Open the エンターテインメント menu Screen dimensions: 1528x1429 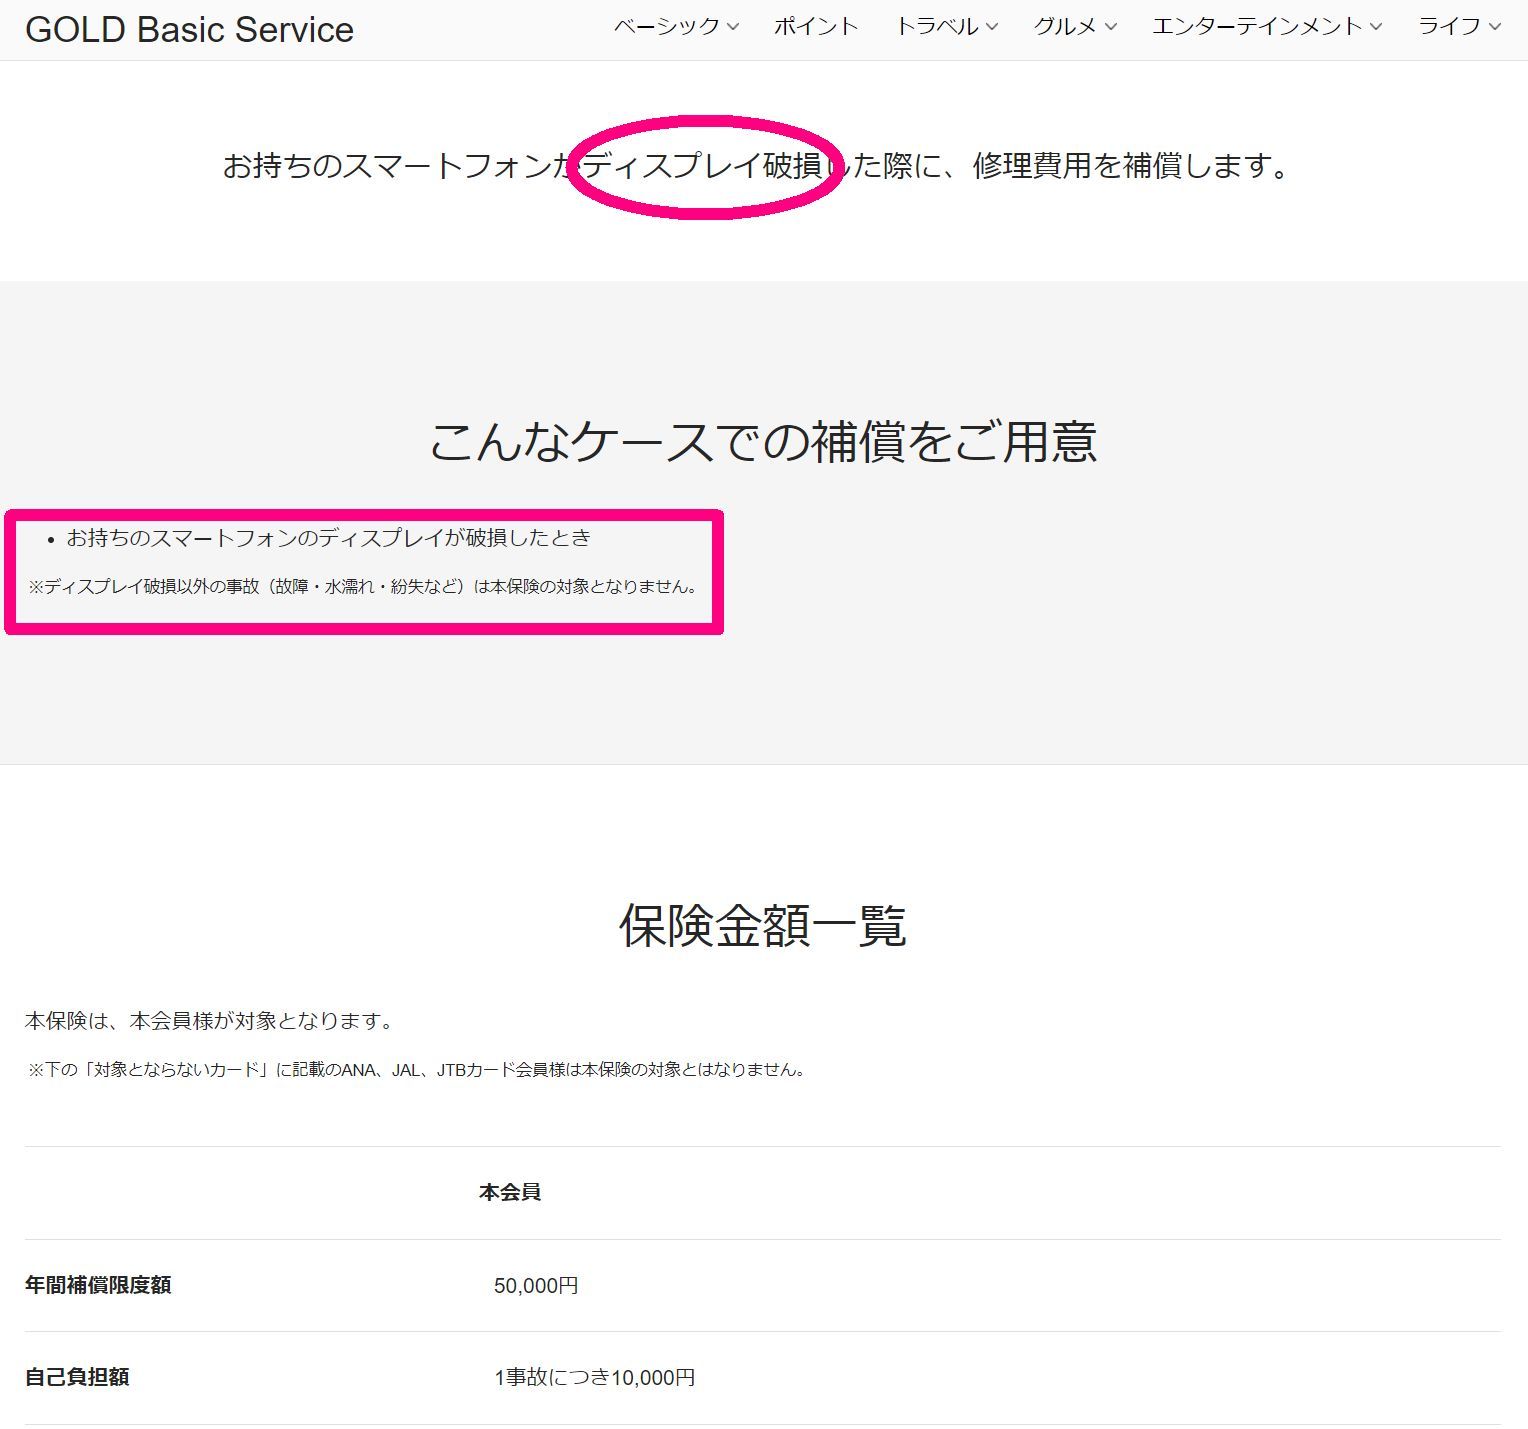(1257, 27)
